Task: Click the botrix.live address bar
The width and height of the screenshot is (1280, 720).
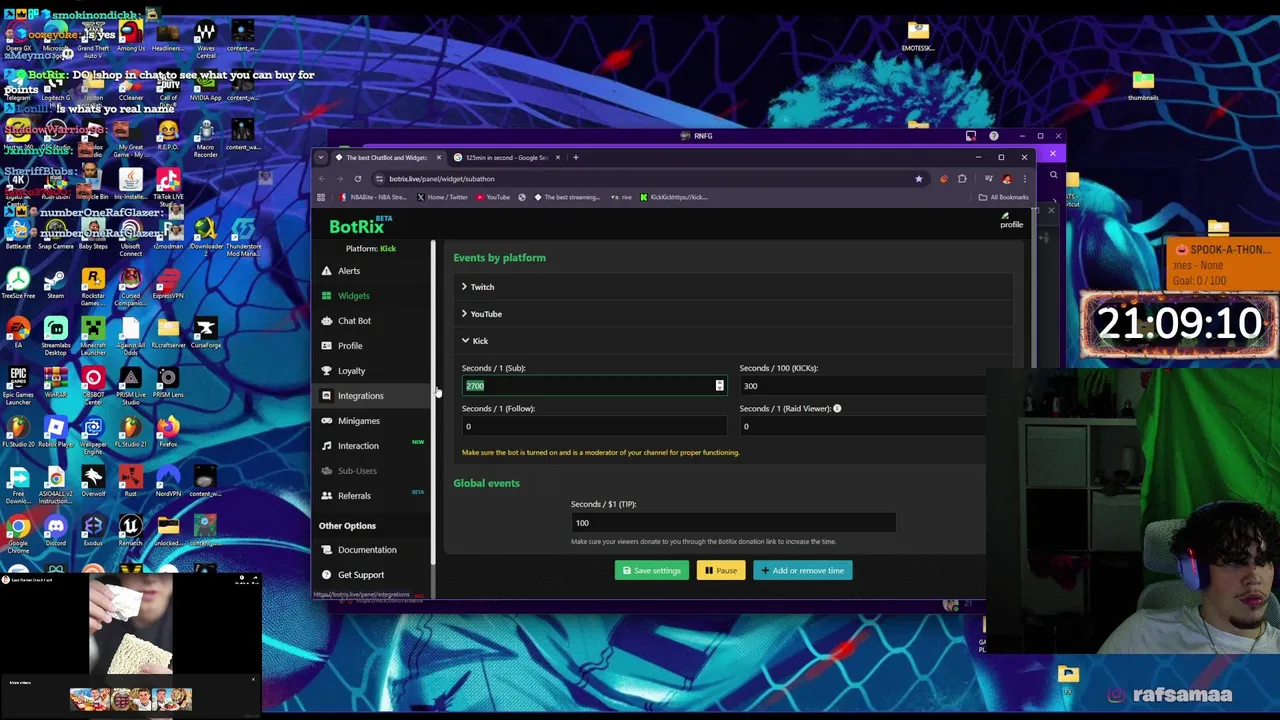Action: click(640, 179)
